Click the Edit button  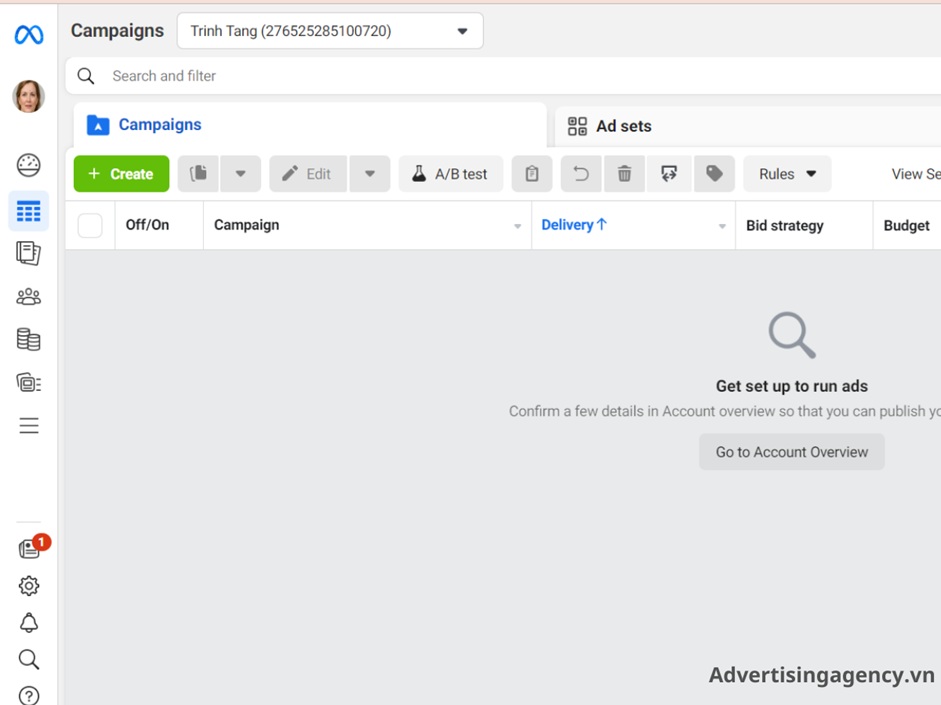point(308,174)
